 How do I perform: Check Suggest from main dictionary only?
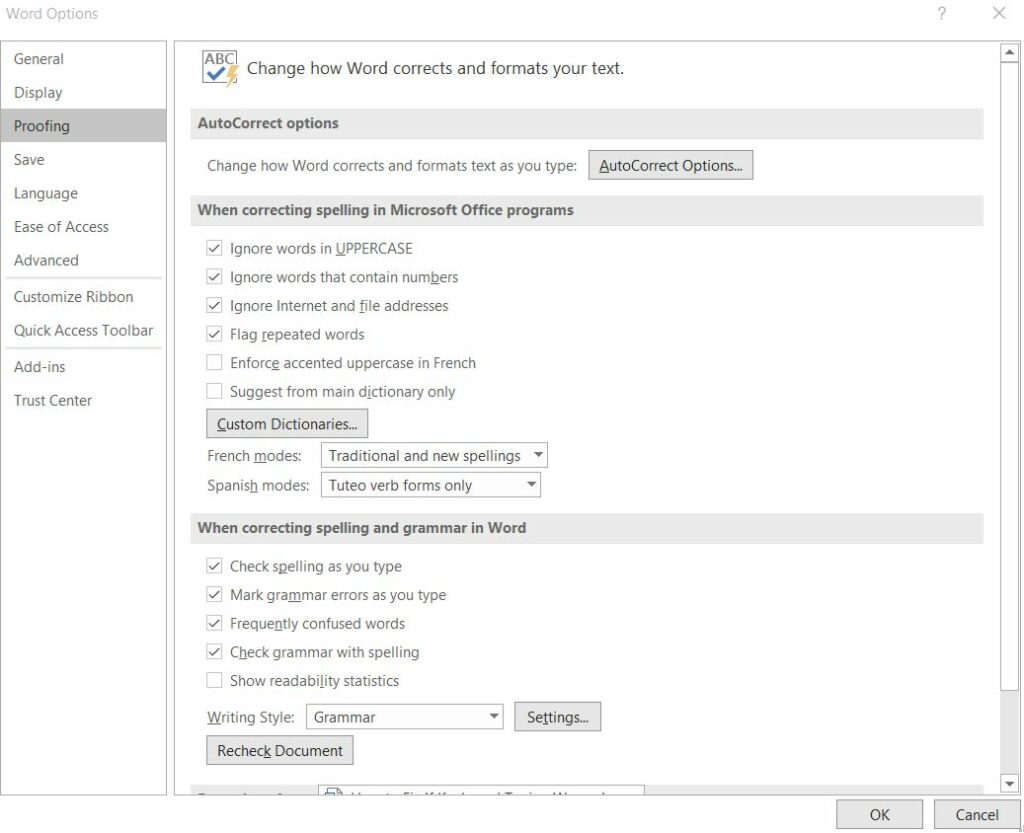click(214, 391)
